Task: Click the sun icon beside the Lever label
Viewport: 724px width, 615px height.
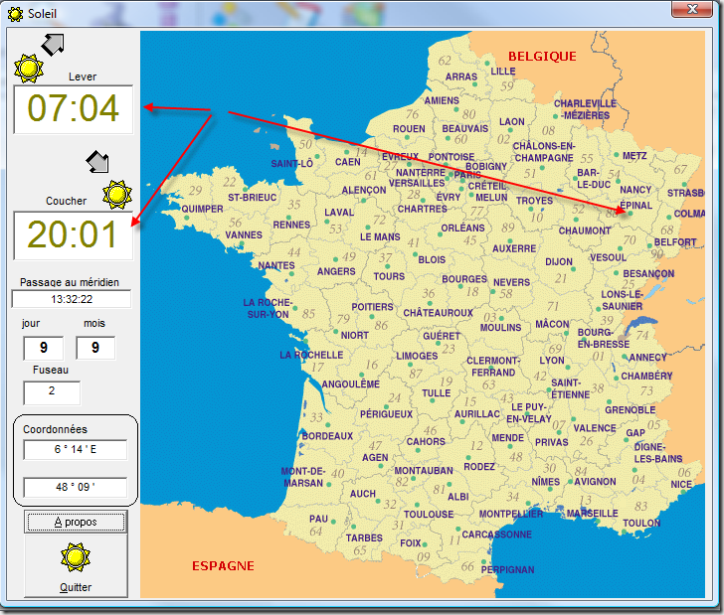Action: pyautogui.click(x=29, y=68)
